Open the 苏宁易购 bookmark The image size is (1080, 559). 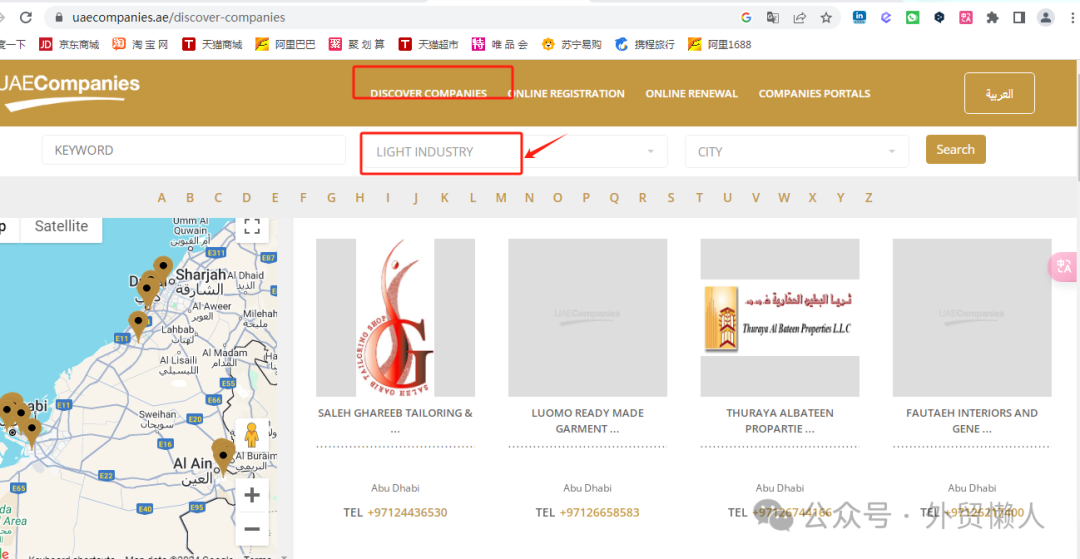tap(572, 45)
